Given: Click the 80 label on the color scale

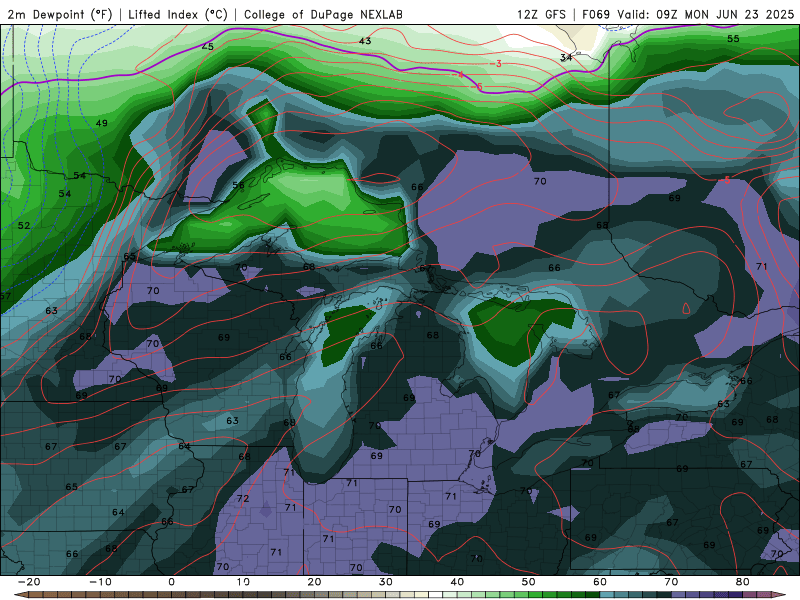Looking at the screenshot, I should click(x=743, y=582).
